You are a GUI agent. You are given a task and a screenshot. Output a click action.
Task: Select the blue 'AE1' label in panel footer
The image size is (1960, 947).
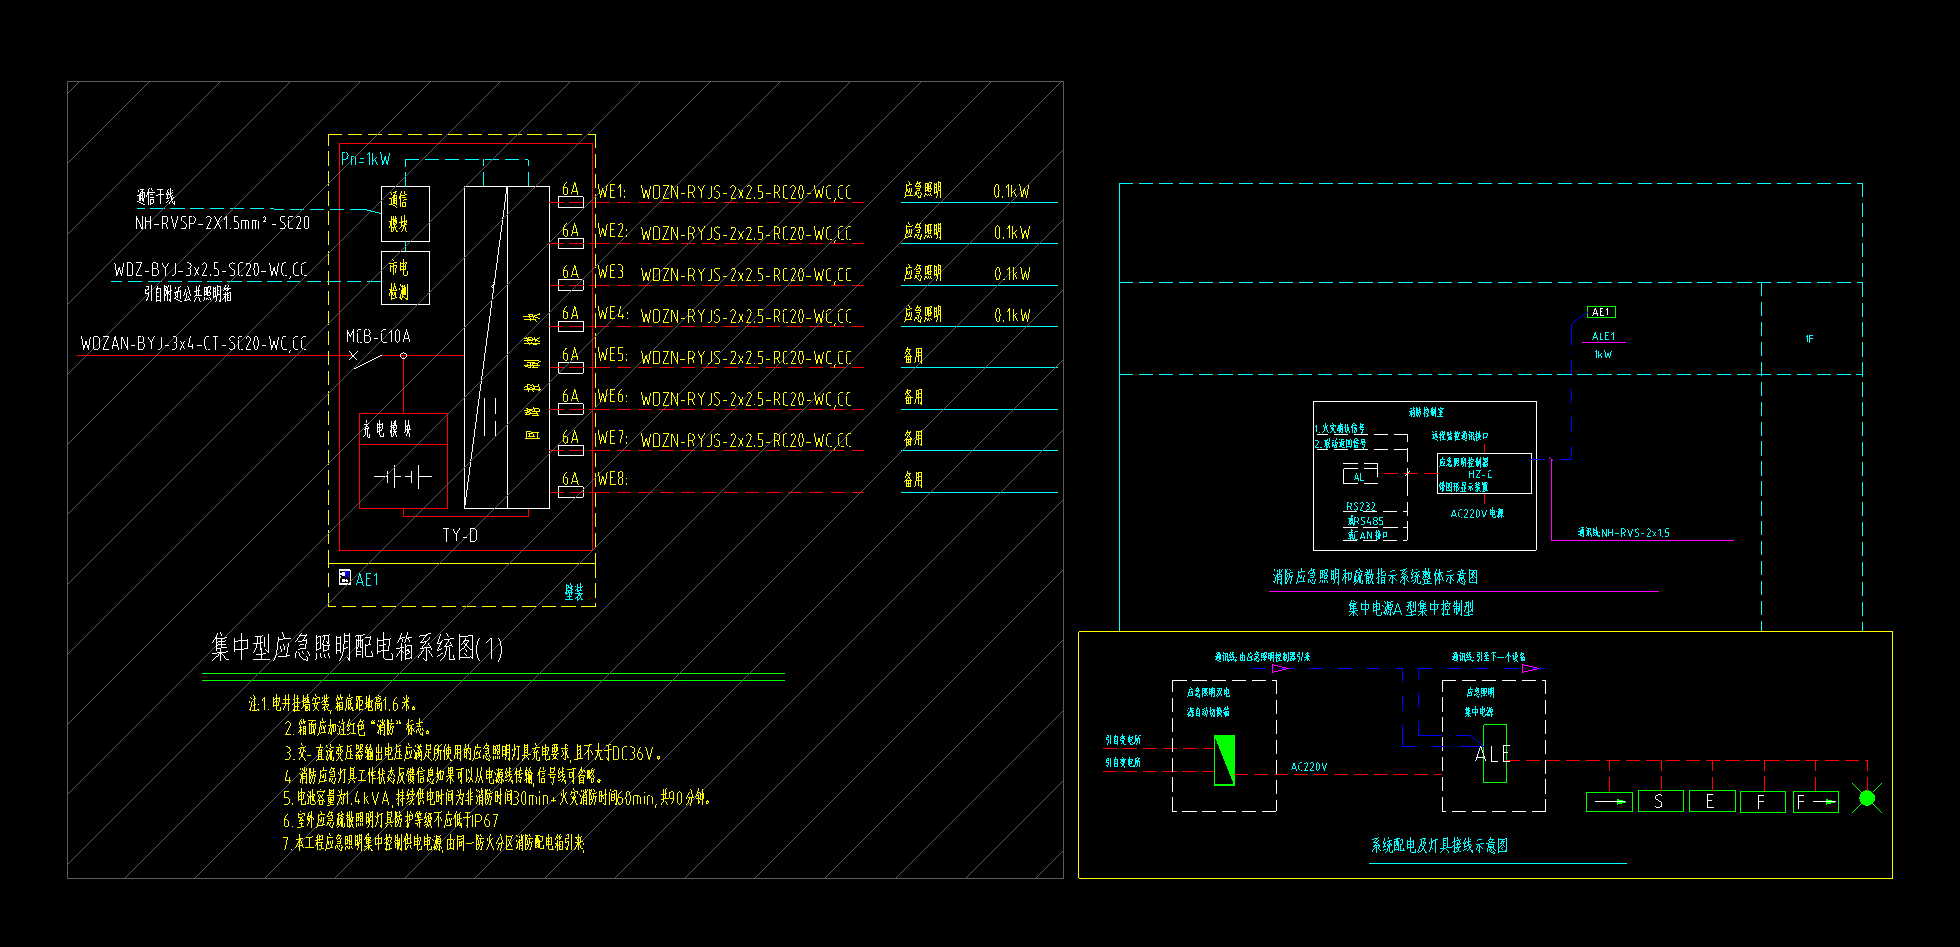[367, 580]
